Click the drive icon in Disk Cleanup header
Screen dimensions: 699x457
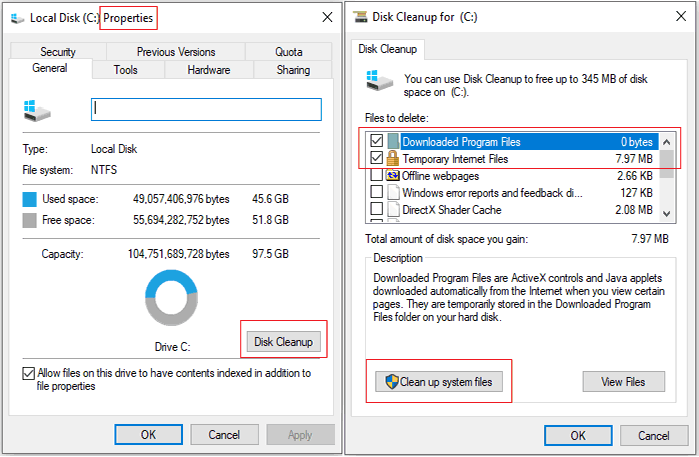point(379,80)
